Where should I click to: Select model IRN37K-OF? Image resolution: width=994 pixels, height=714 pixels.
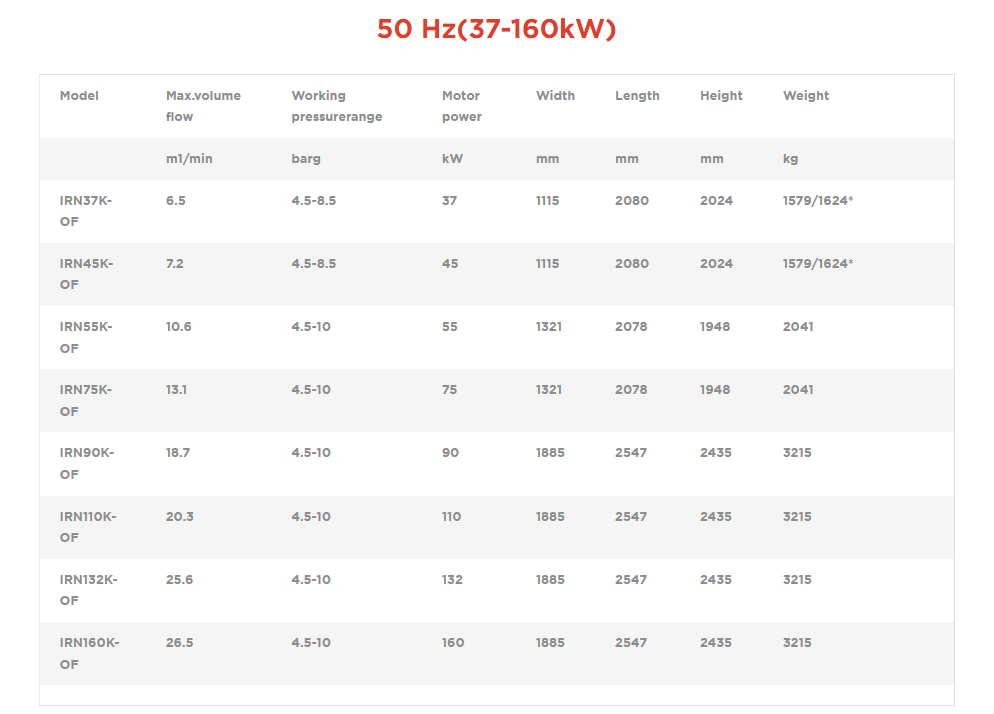pyautogui.click(x=86, y=211)
